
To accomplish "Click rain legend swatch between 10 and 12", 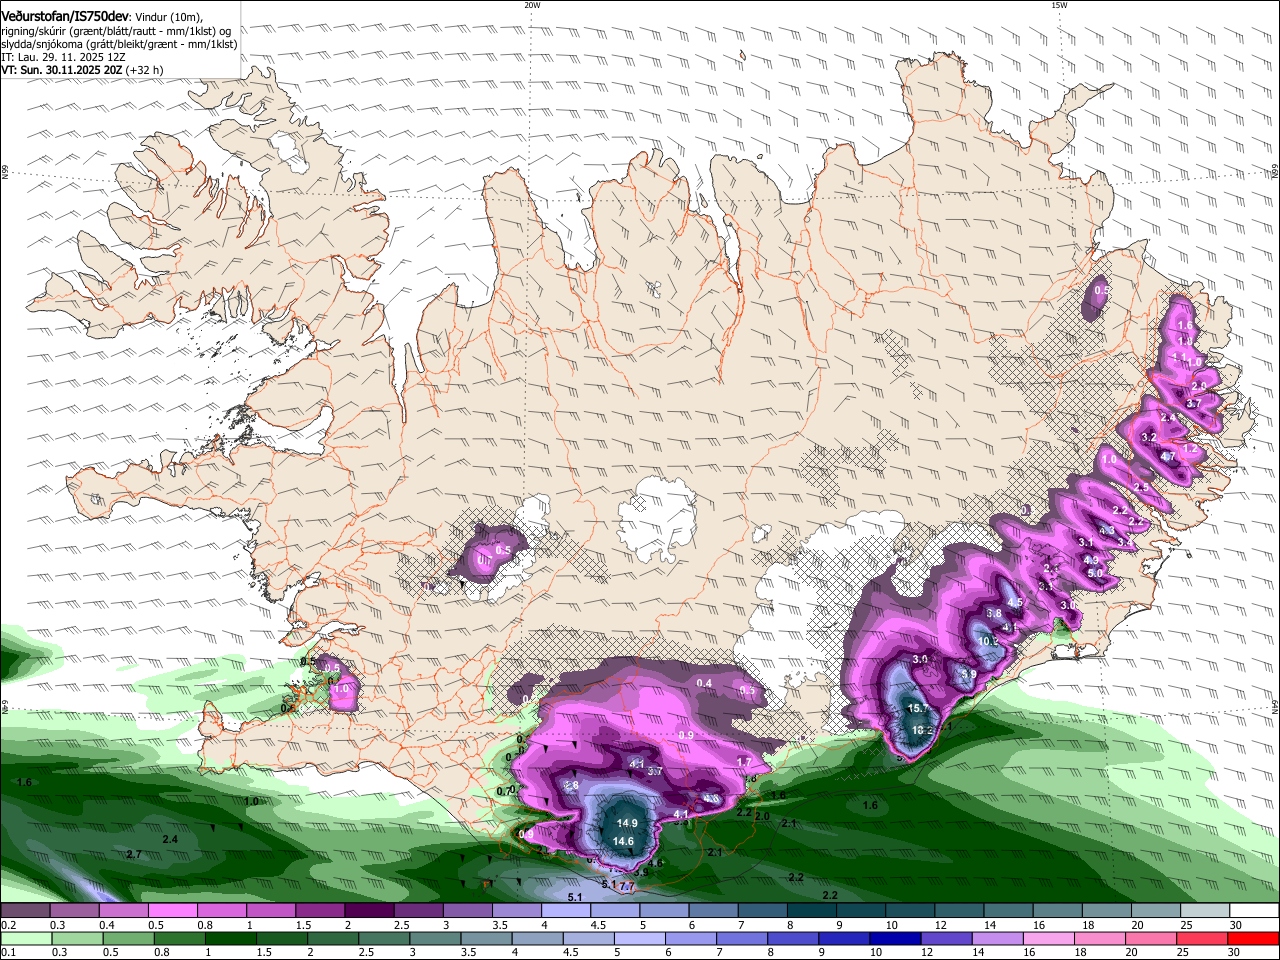I will [894, 938].
